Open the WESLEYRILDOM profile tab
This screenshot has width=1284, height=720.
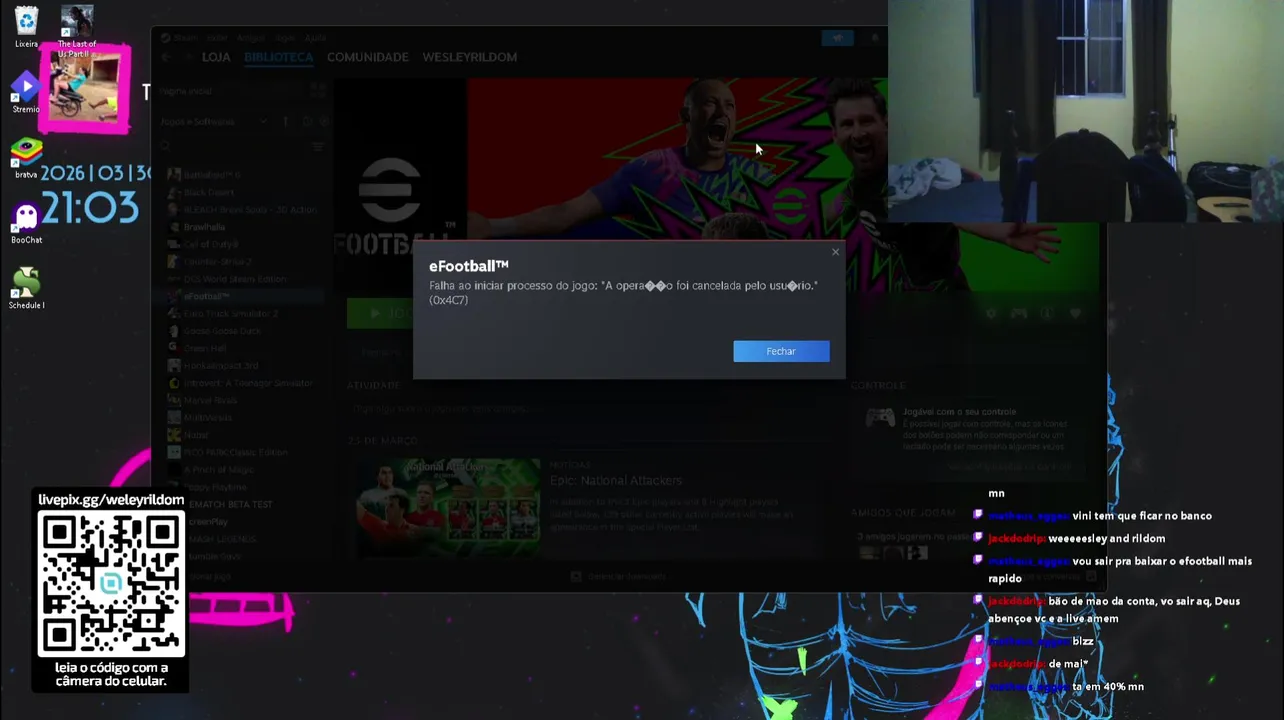point(469,57)
